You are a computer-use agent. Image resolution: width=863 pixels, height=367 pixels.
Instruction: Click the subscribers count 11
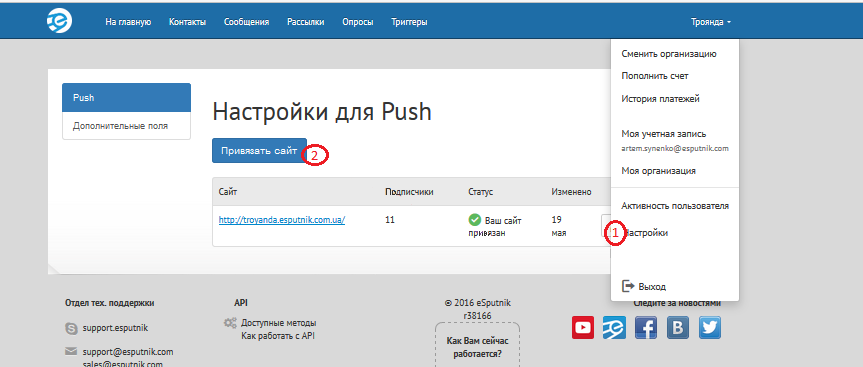click(390, 220)
